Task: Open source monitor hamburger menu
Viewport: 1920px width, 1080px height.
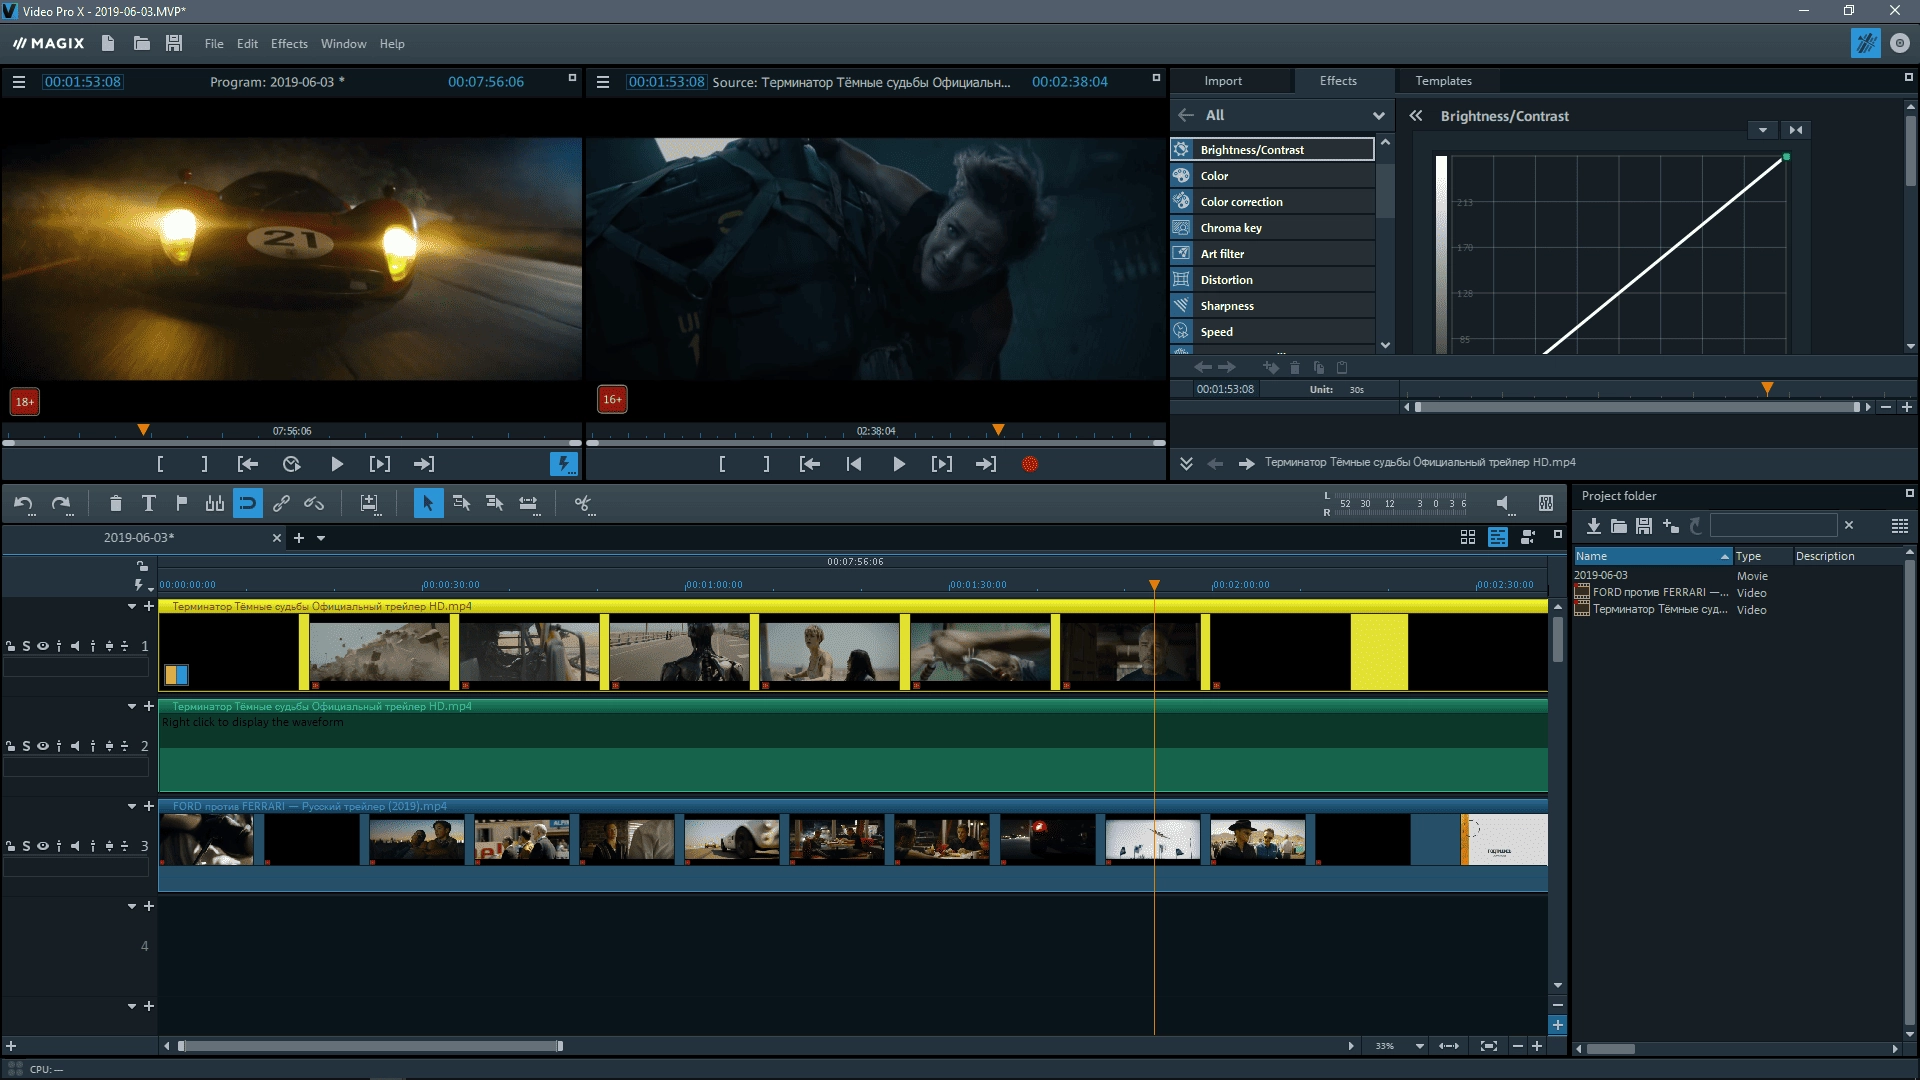Action: click(603, 82)
